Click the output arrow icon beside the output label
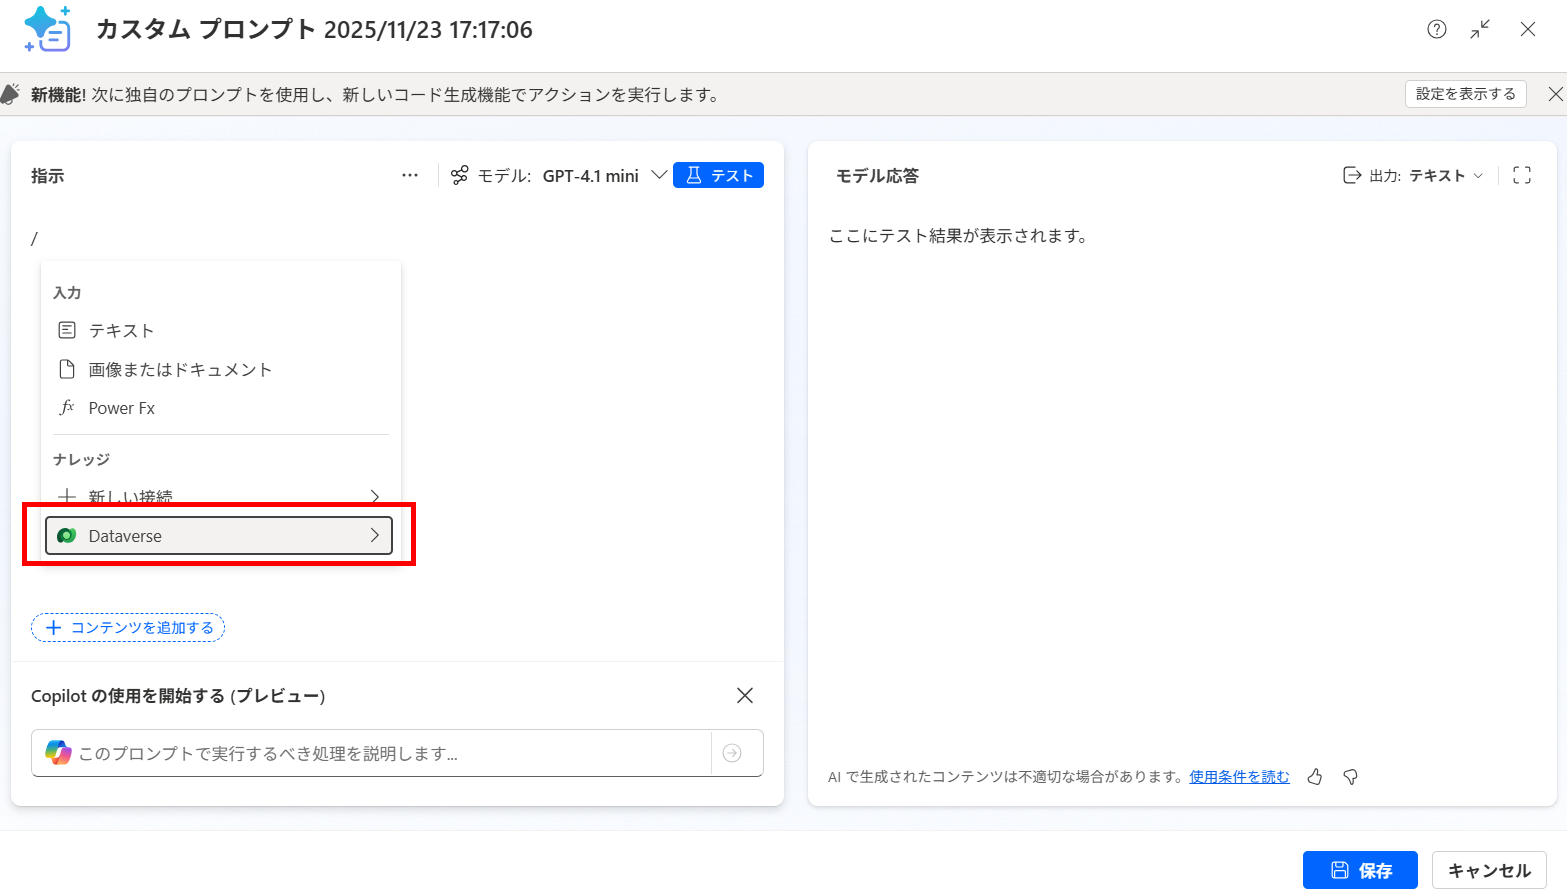Image resolution: width=1567 pixels, height=892 pixels. pos(1352,175)
